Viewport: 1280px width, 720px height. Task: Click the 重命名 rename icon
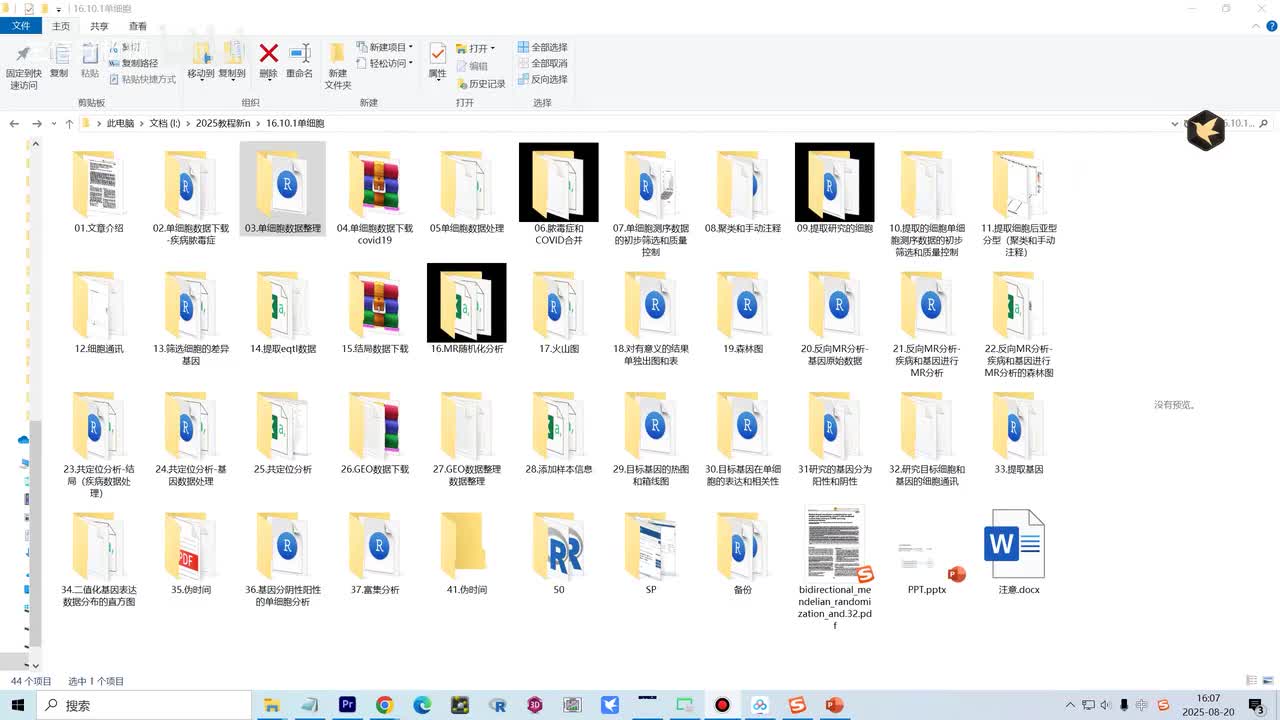[x=299, y=53]
